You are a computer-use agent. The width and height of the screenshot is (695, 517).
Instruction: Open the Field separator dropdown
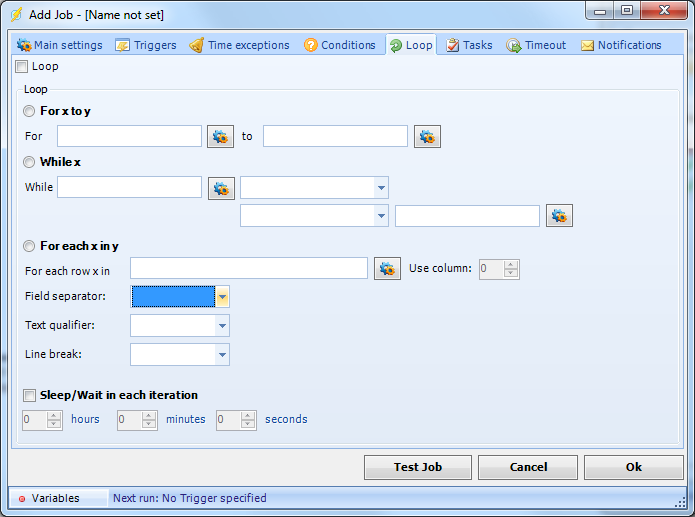pos(223,297)
